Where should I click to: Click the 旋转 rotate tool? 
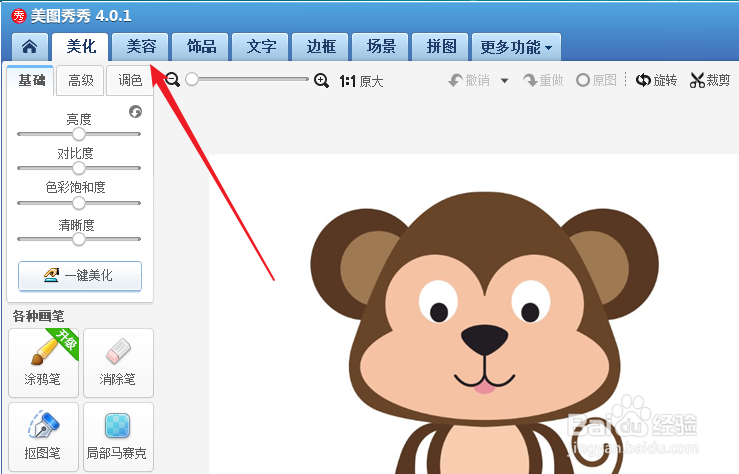pyautogui.click(x=657, y=81)
